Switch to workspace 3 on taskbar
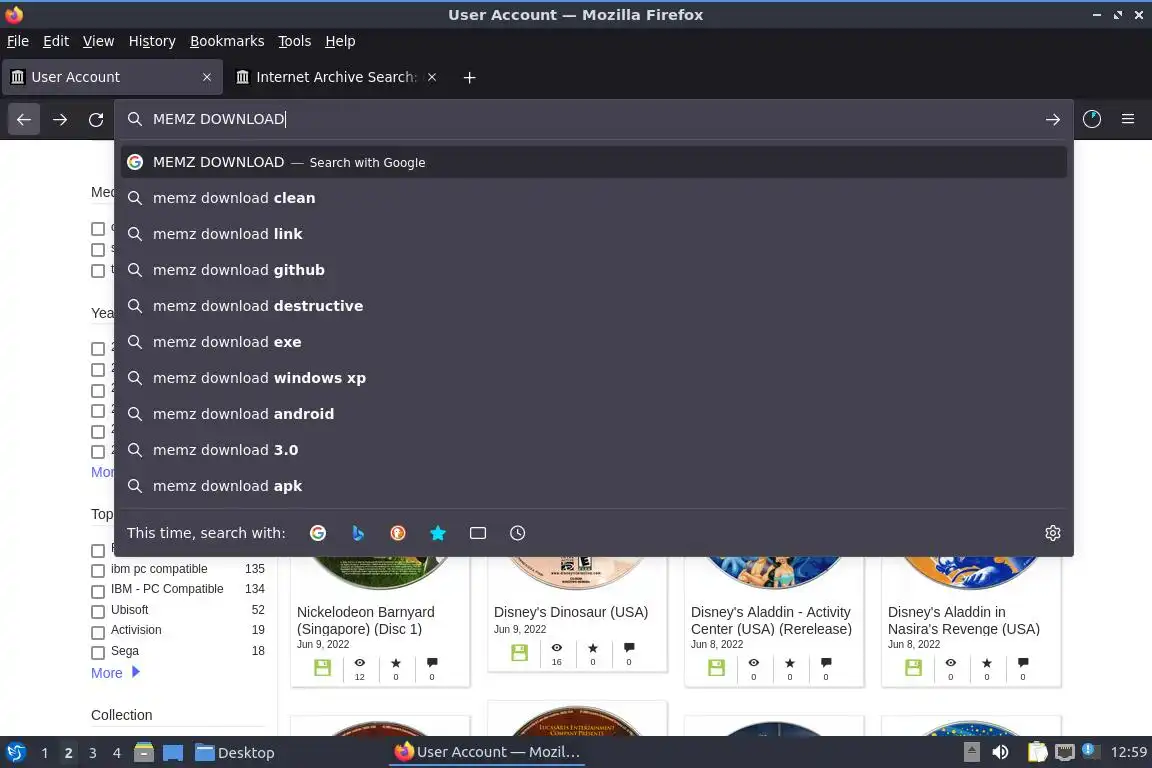The image size is (1152, 768). [x=93, y=753]
